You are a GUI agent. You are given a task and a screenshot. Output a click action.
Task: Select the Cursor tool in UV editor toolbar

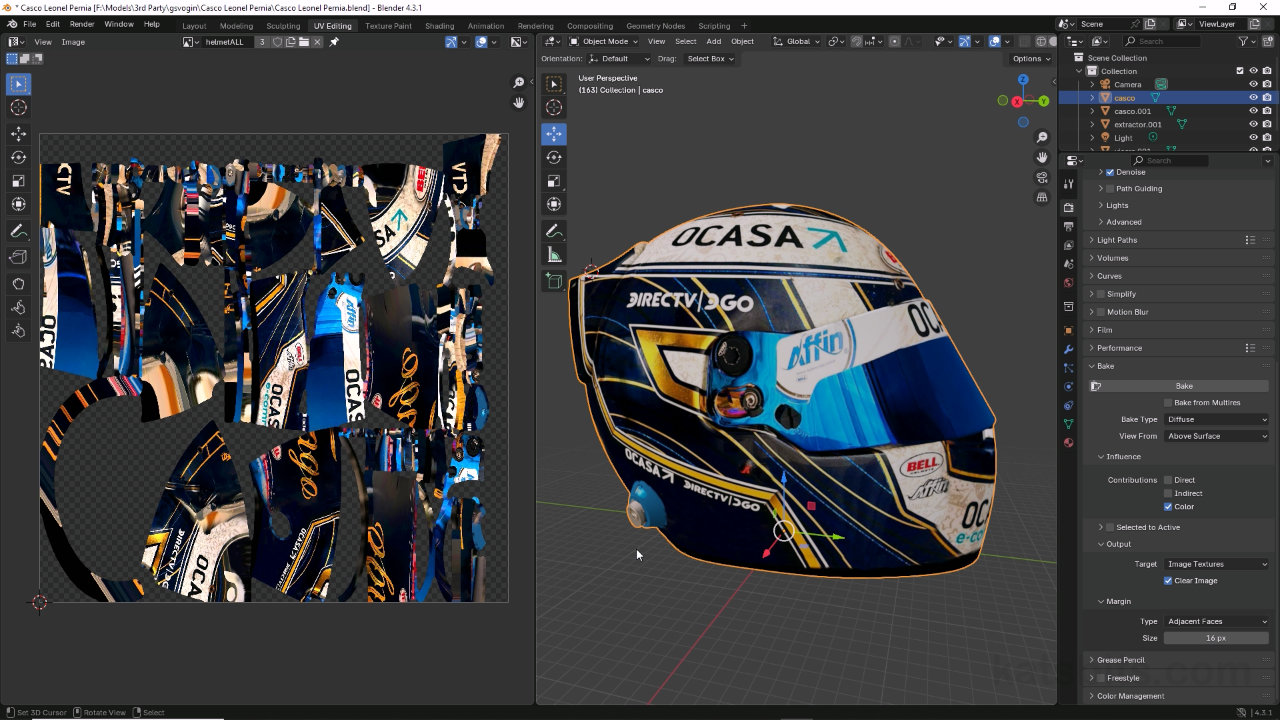[x=18, y=108]
